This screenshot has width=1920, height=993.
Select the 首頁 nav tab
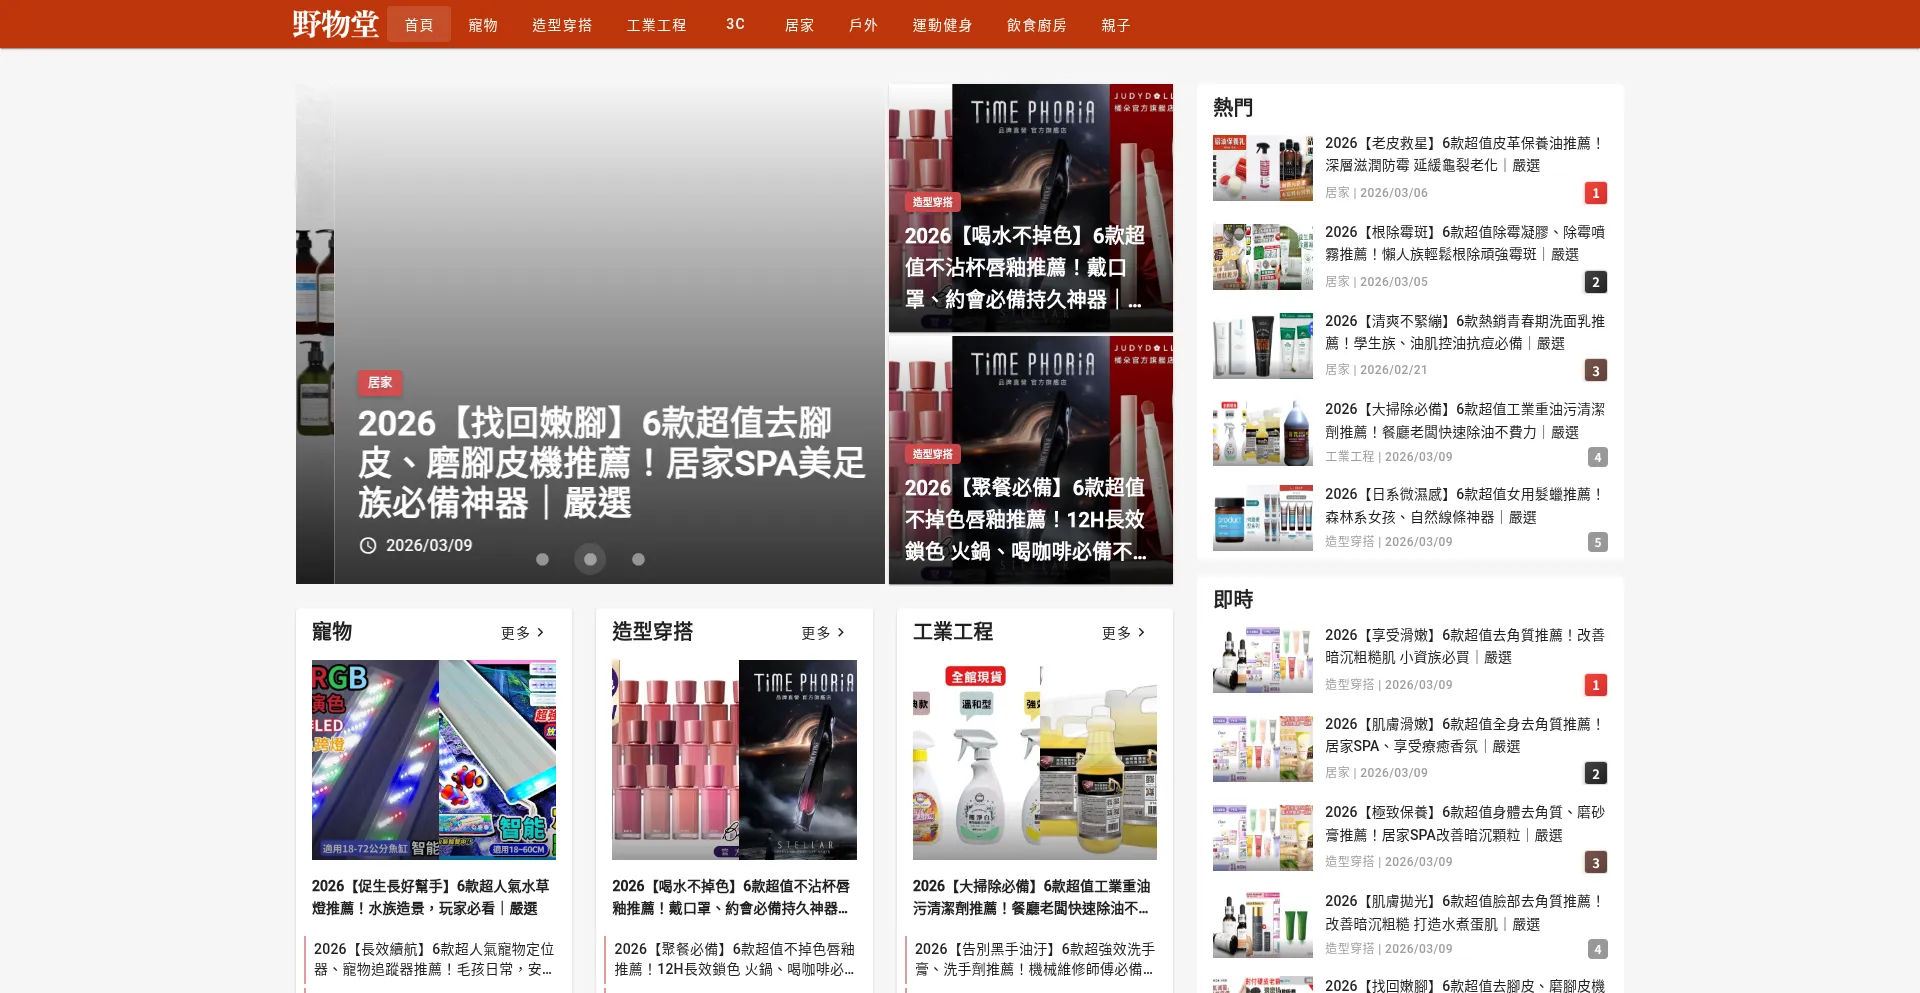pos(419,25)
